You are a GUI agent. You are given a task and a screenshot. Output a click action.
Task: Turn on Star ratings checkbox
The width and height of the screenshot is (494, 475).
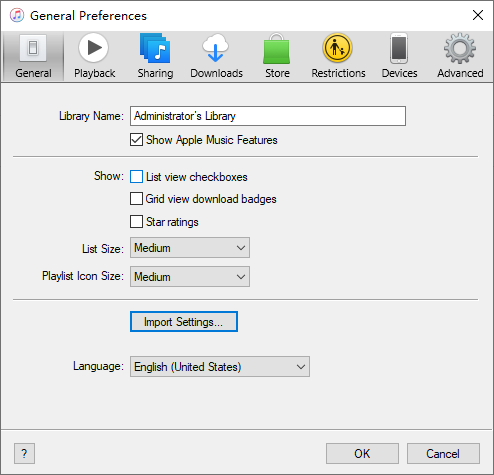(136, 222)
